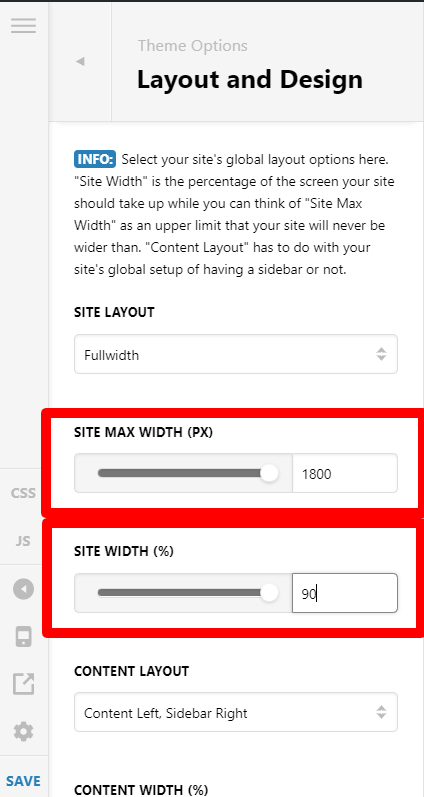Open the custom JS editor
The height and width of the screenshot is (797, 424).
[23, 541]
